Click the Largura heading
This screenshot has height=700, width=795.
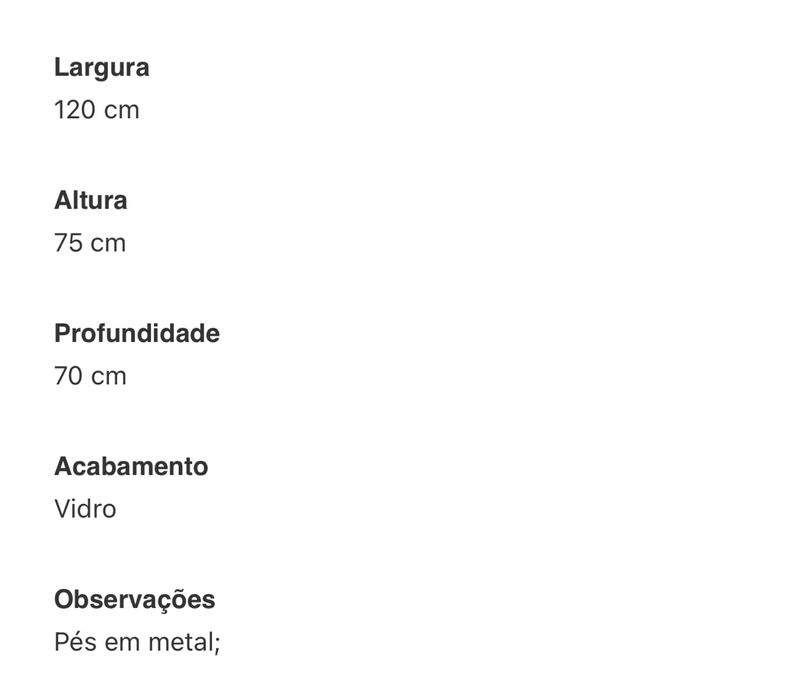click(101, 68)
